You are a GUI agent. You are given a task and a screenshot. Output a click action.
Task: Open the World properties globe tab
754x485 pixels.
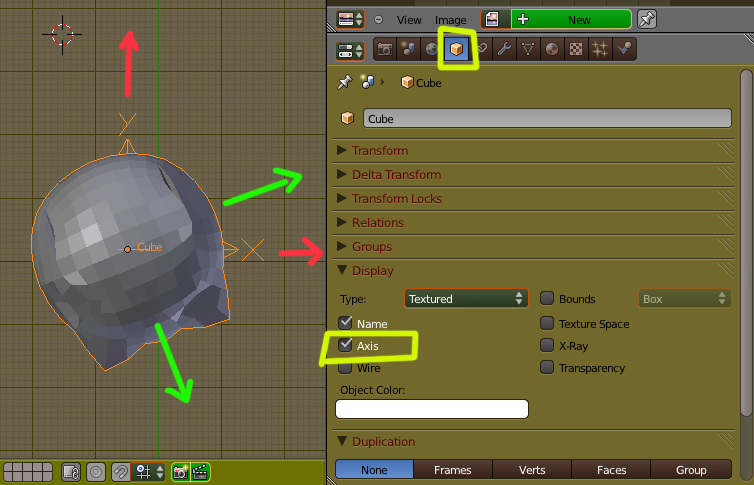click(x=431, y=49)
